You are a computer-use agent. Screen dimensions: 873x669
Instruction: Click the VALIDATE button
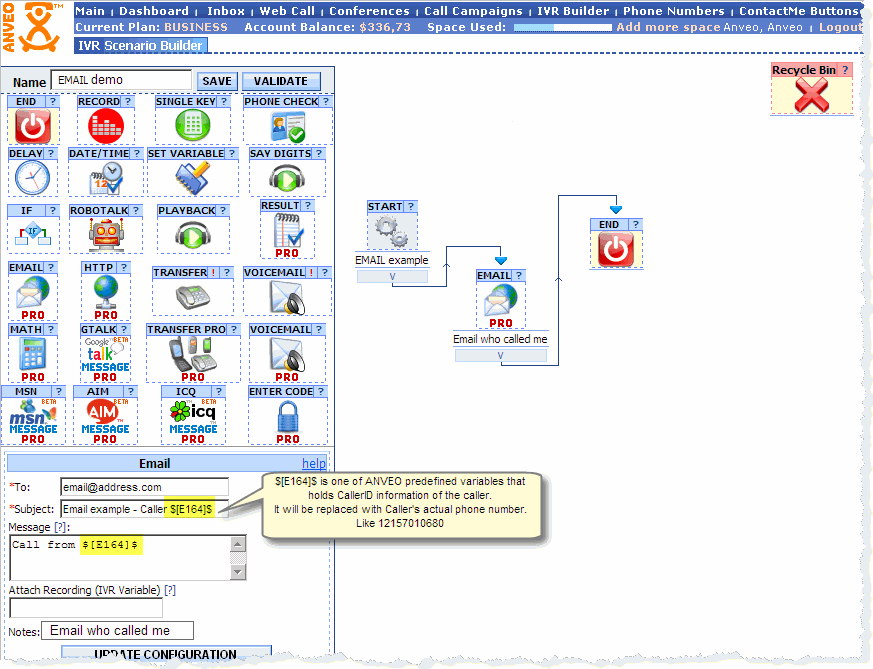pos(281,81)
